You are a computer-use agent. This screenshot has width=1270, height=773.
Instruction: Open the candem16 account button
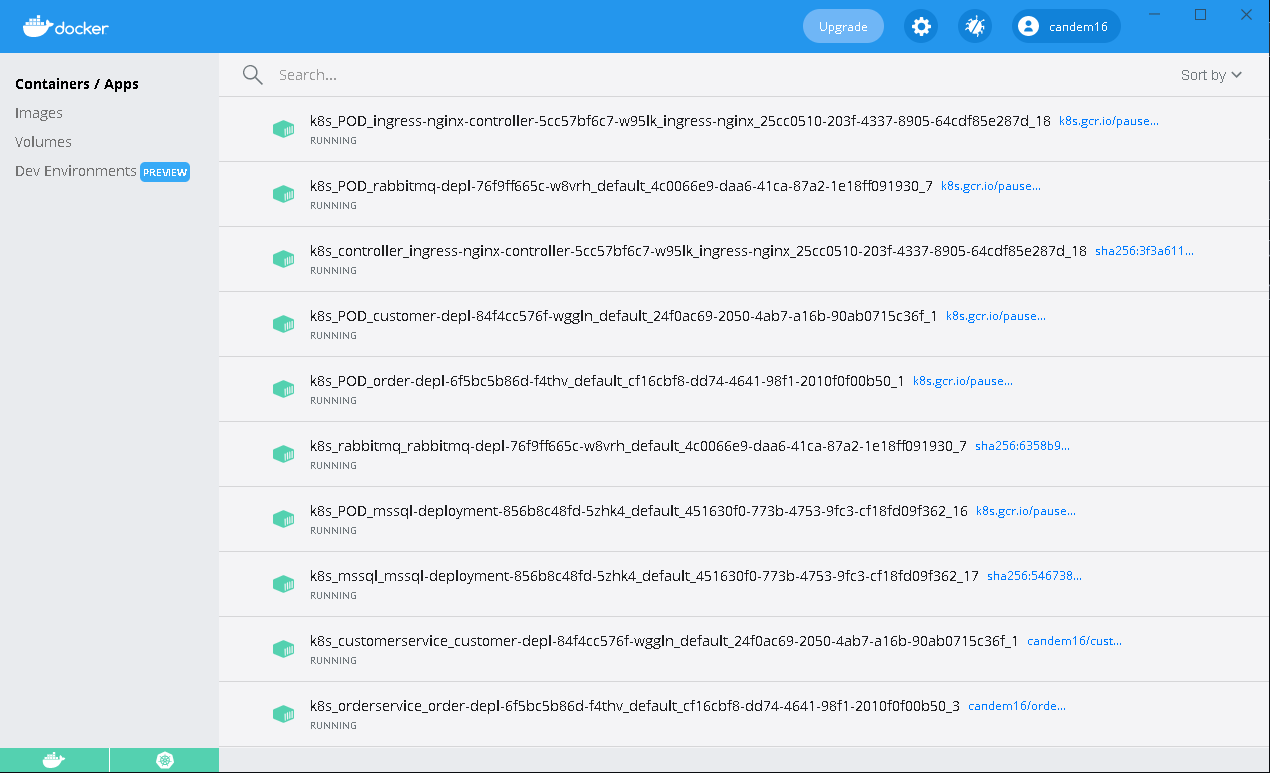[x=1066, y=27]
